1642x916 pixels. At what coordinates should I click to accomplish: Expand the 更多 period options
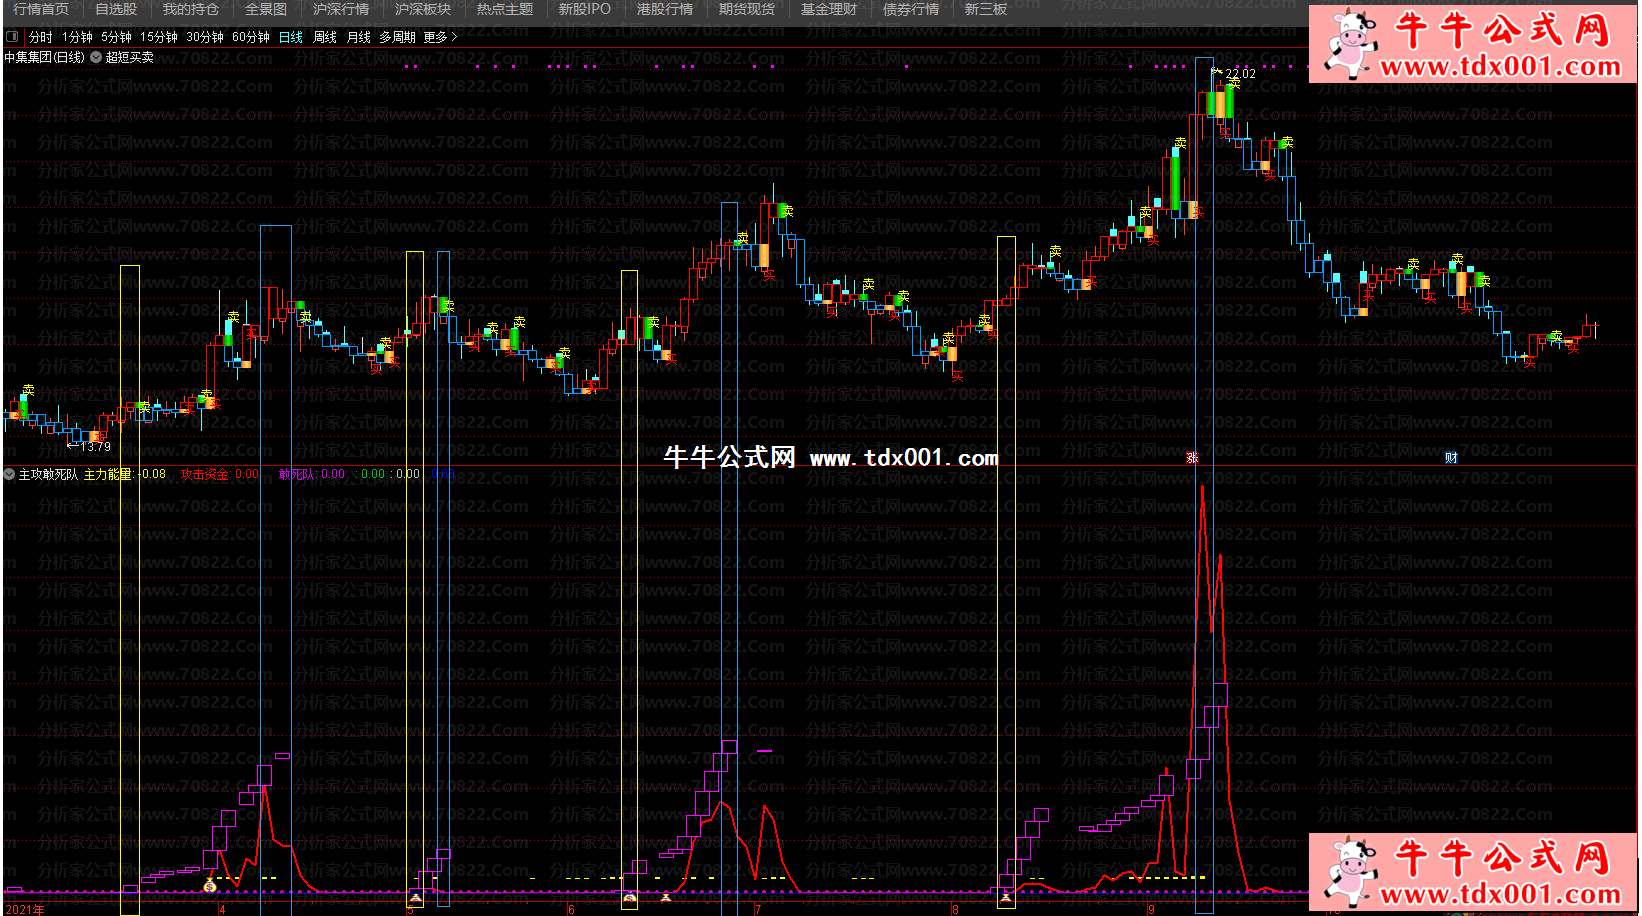click(440, 37)
